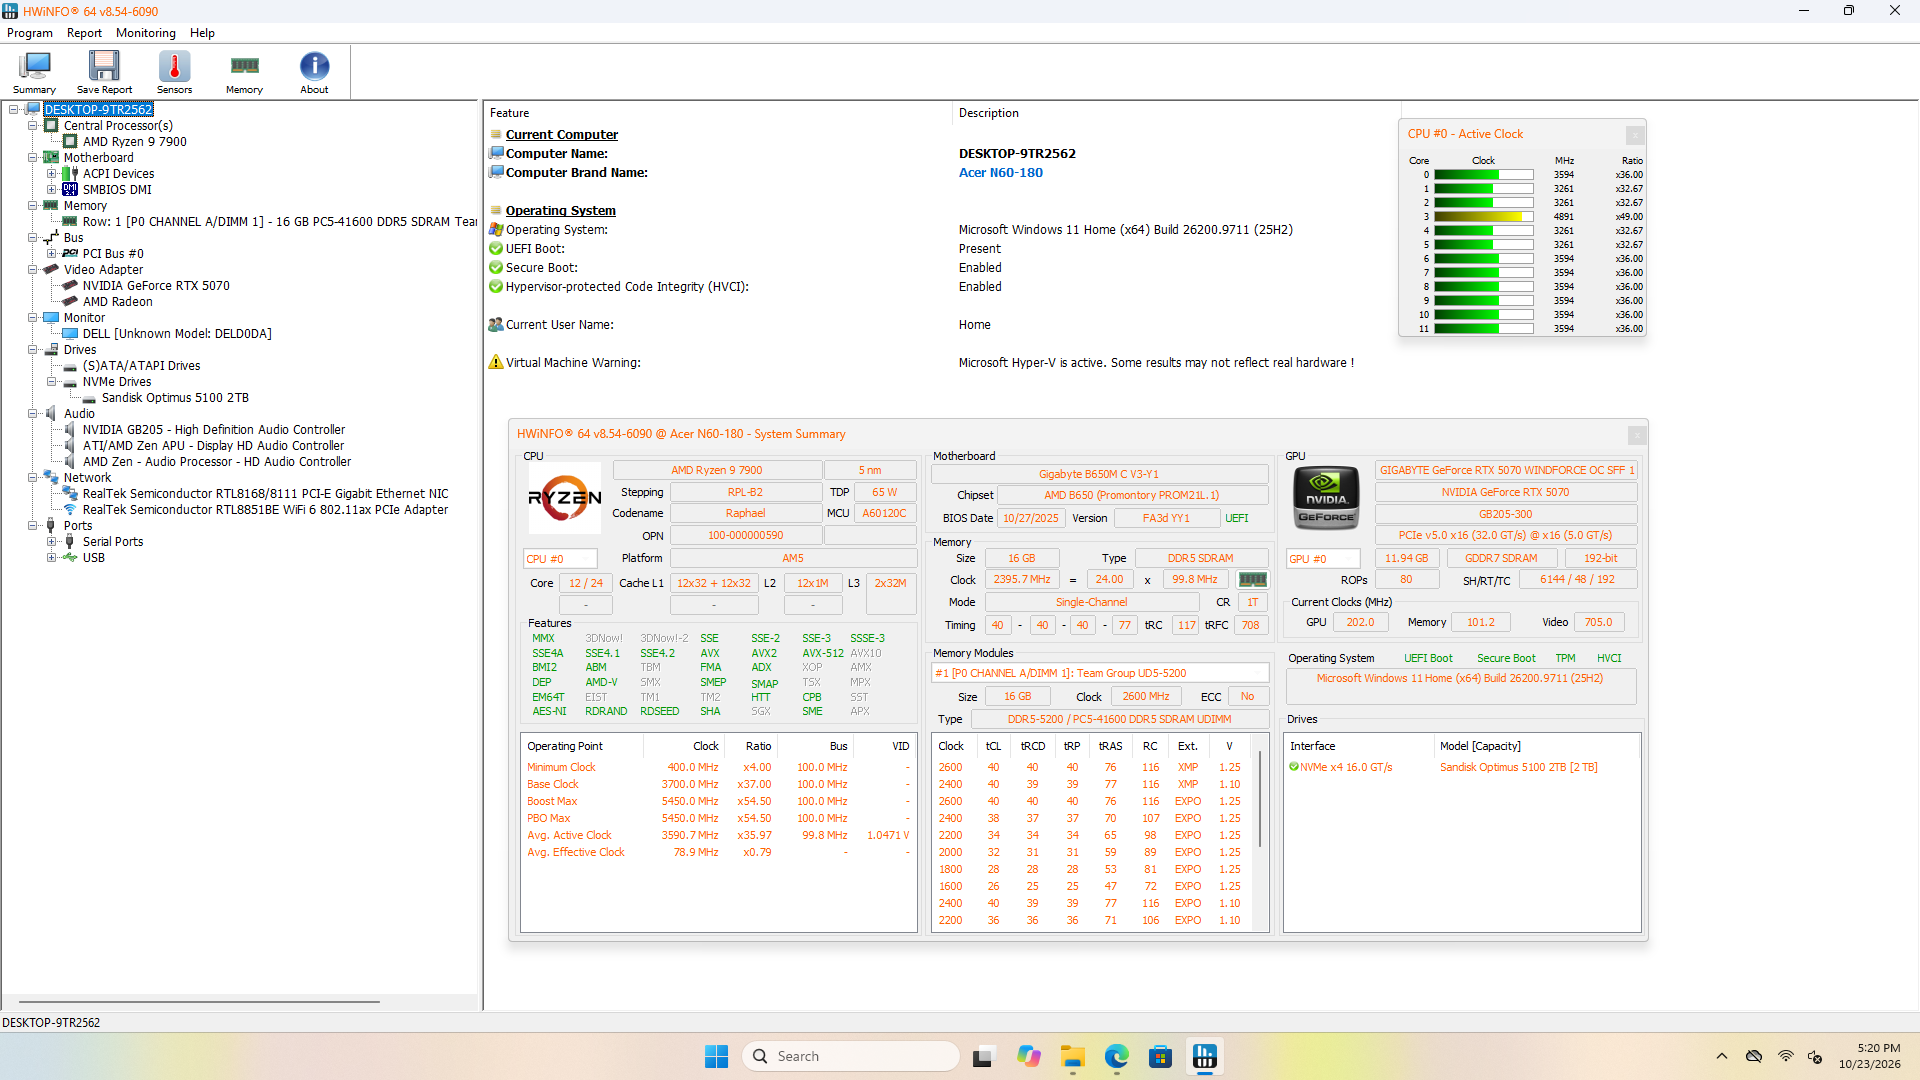Close the System Summary panel
Image resolution: width=1920 pixels, height=1080 pixels.
coord(1637,435)
